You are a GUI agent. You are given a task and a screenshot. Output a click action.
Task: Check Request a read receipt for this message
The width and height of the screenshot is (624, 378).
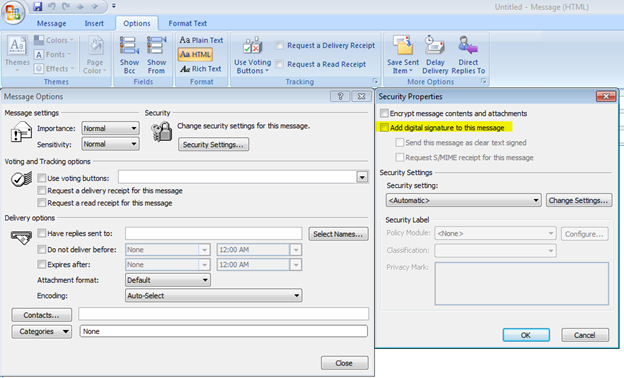coord(41,203)
